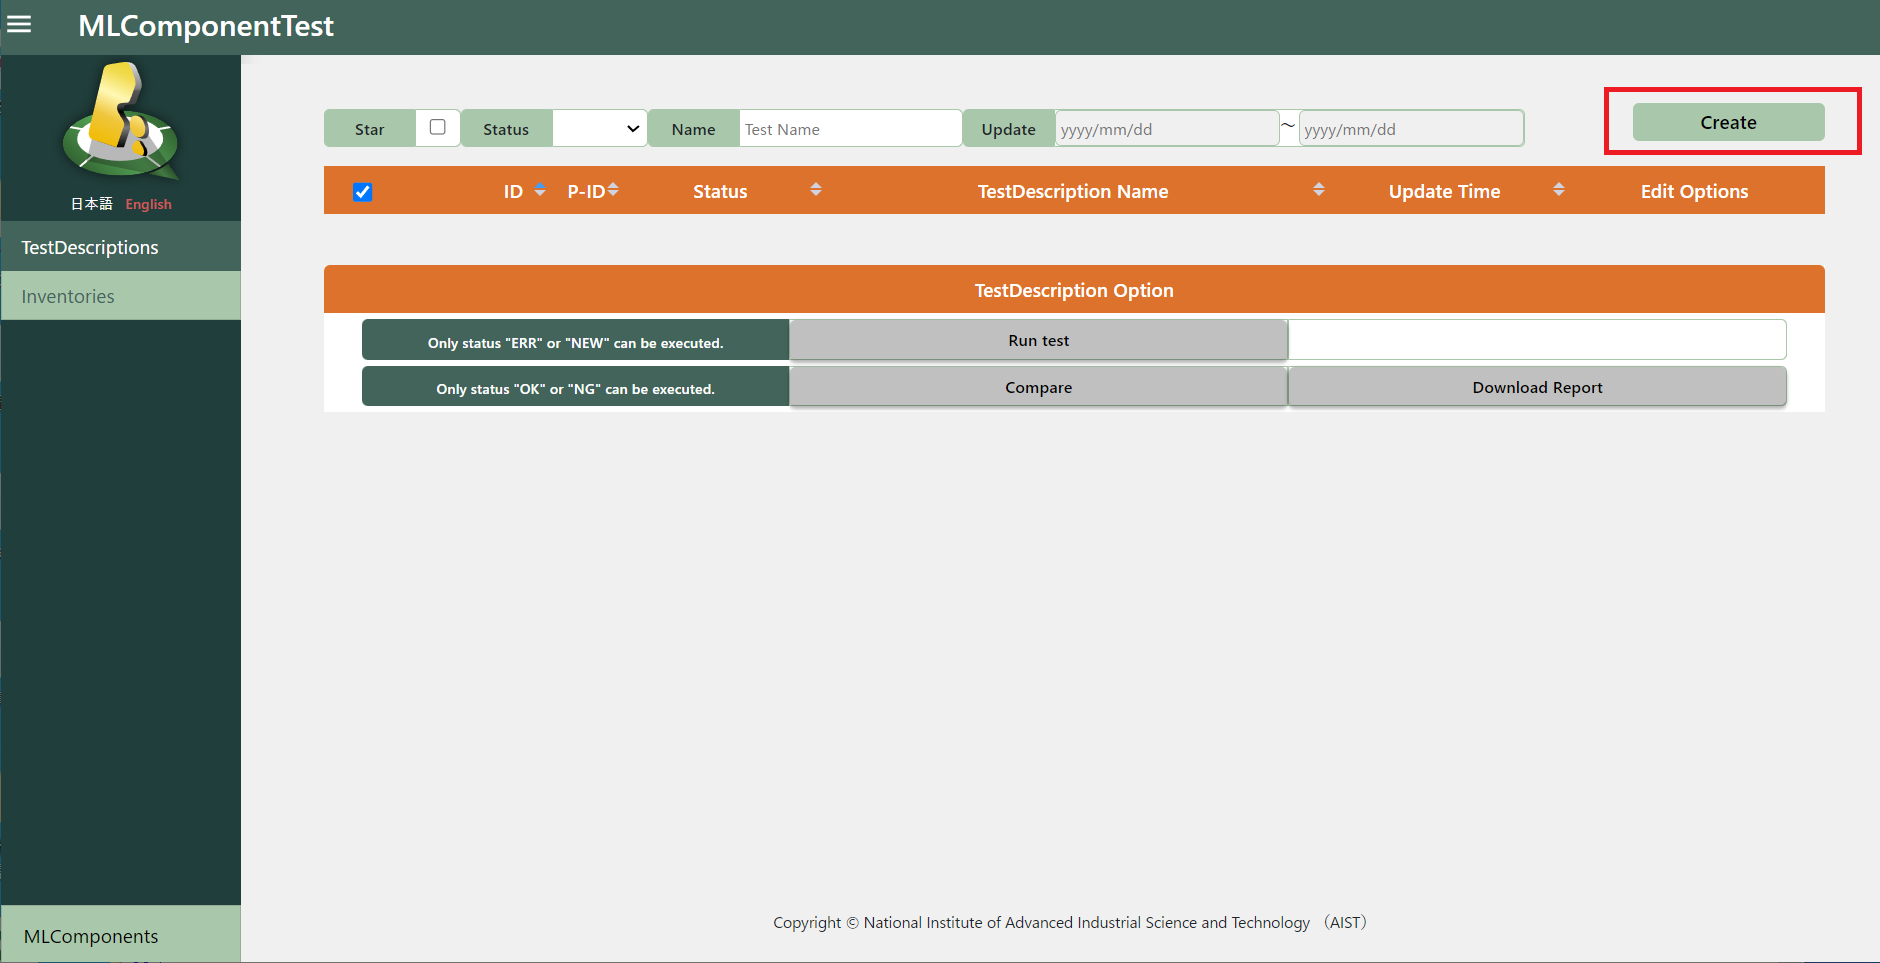
Task: Select the English language link
Action: click(x=148, y=204)
